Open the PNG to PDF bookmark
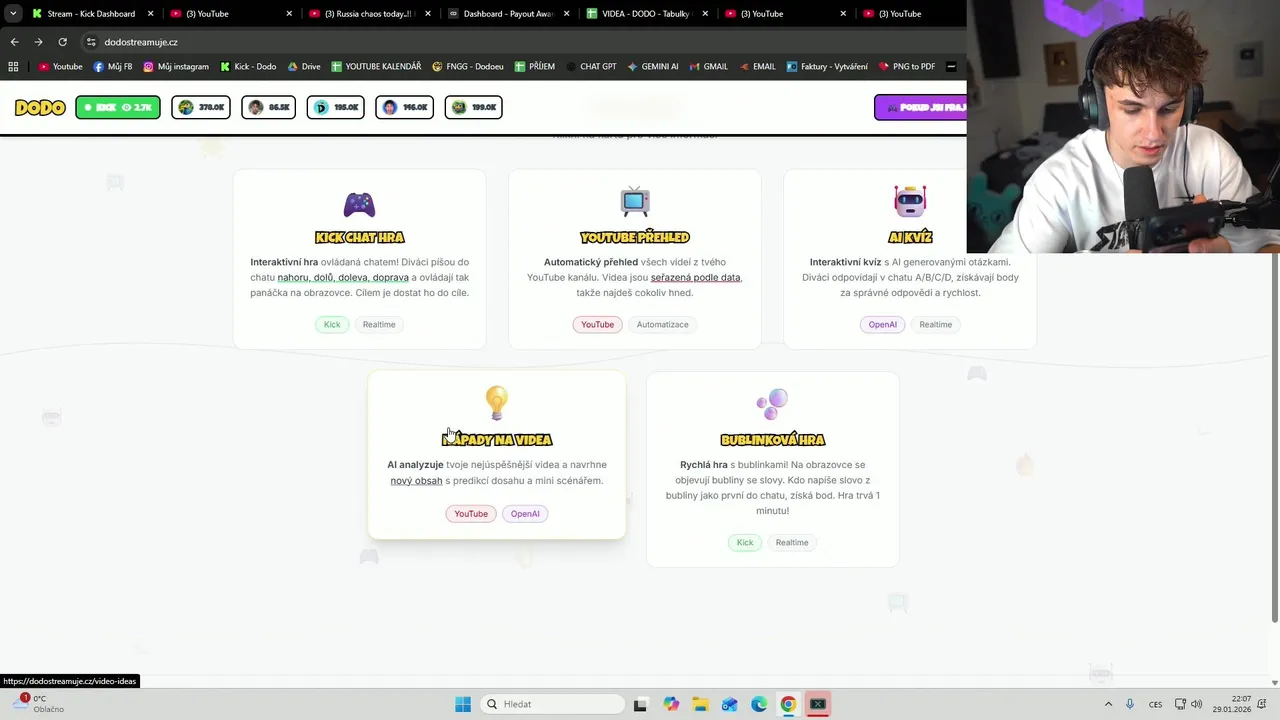 pos(907,67)
